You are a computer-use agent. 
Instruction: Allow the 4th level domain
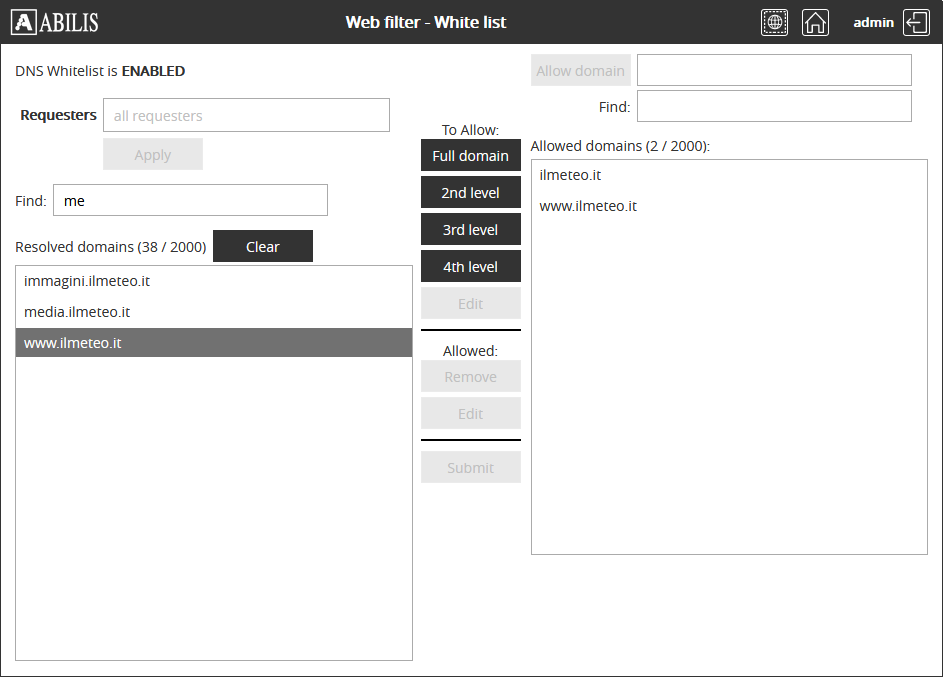[470, 267]
